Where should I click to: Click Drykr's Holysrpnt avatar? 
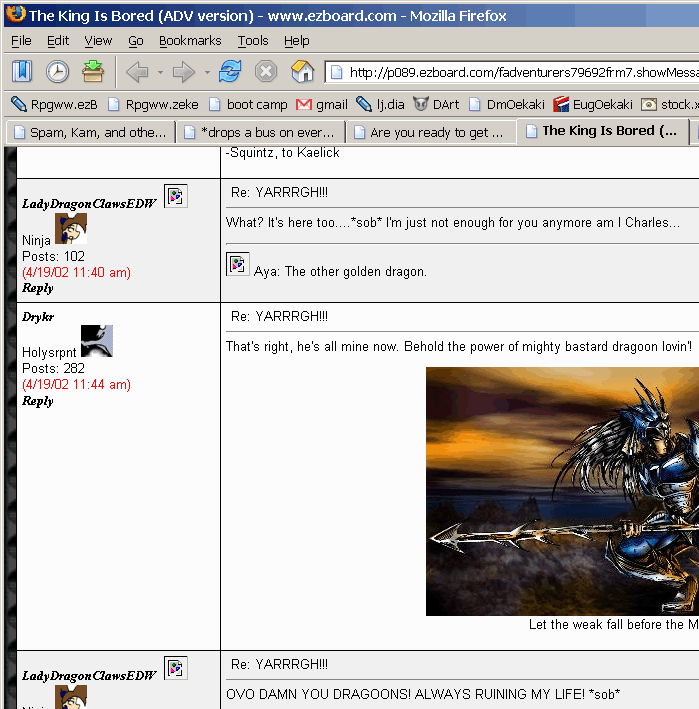(97, 341)
